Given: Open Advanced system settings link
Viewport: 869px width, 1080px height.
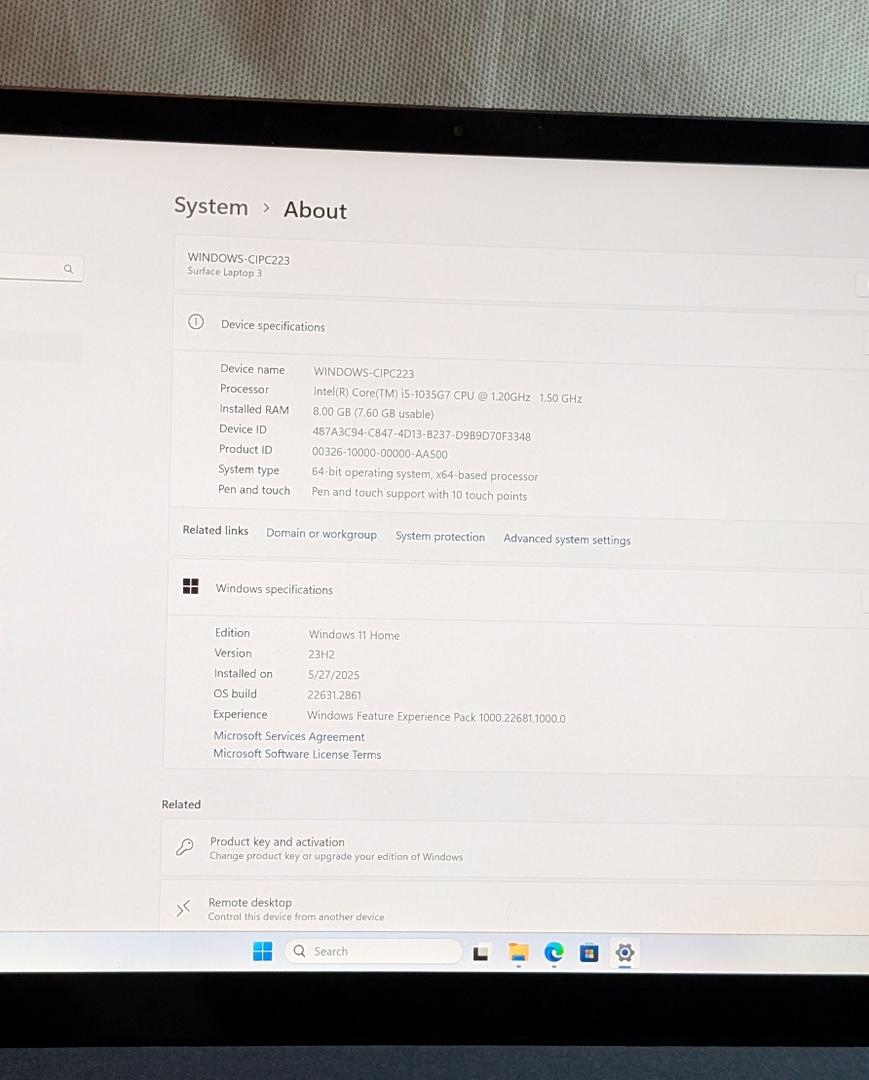Looking at the screenshot, I should [567, 539].
